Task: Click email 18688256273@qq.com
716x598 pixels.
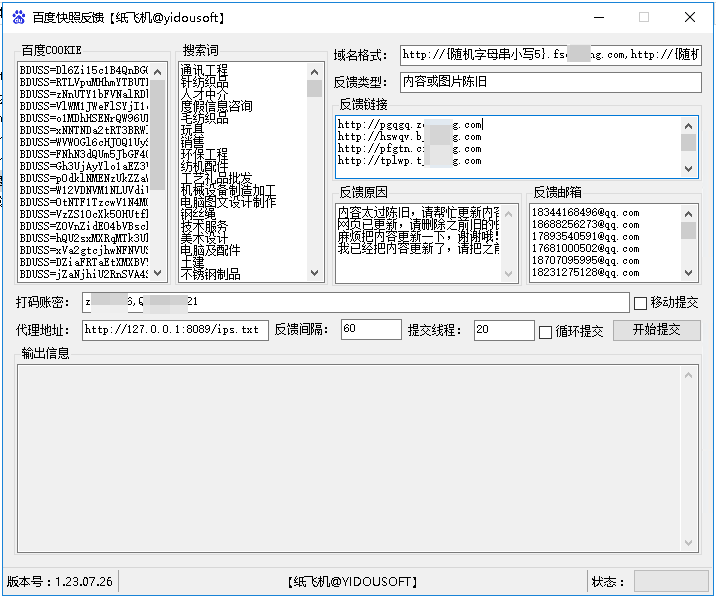Action: point(585,225)
